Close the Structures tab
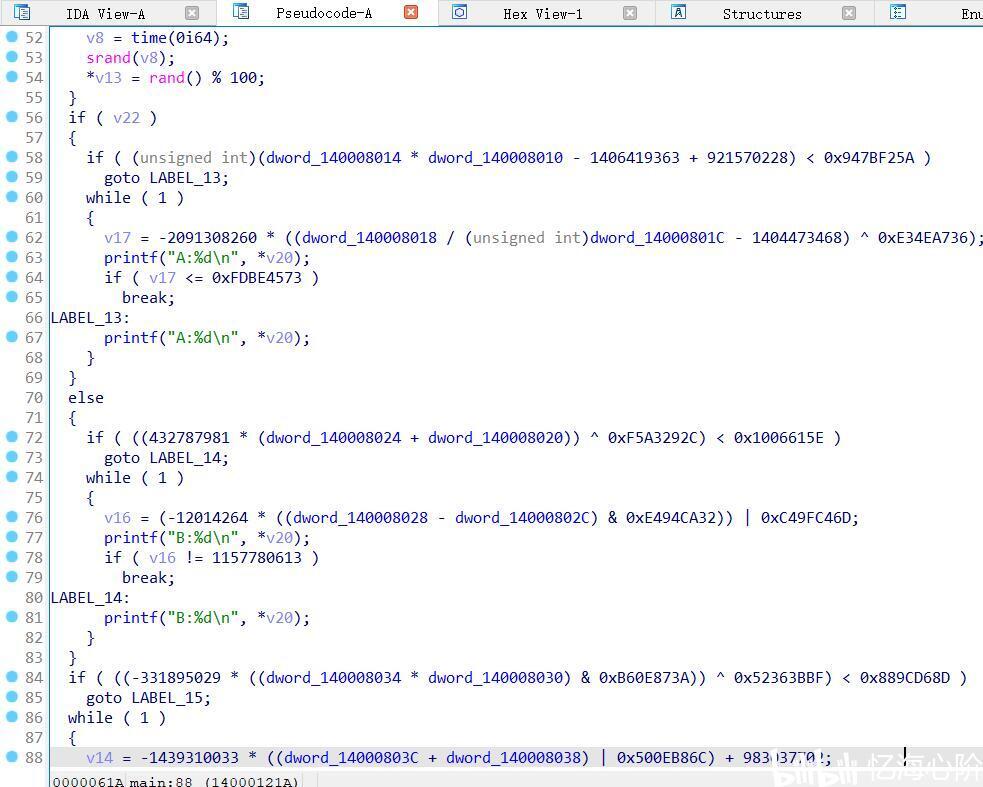 click(849, 13)
